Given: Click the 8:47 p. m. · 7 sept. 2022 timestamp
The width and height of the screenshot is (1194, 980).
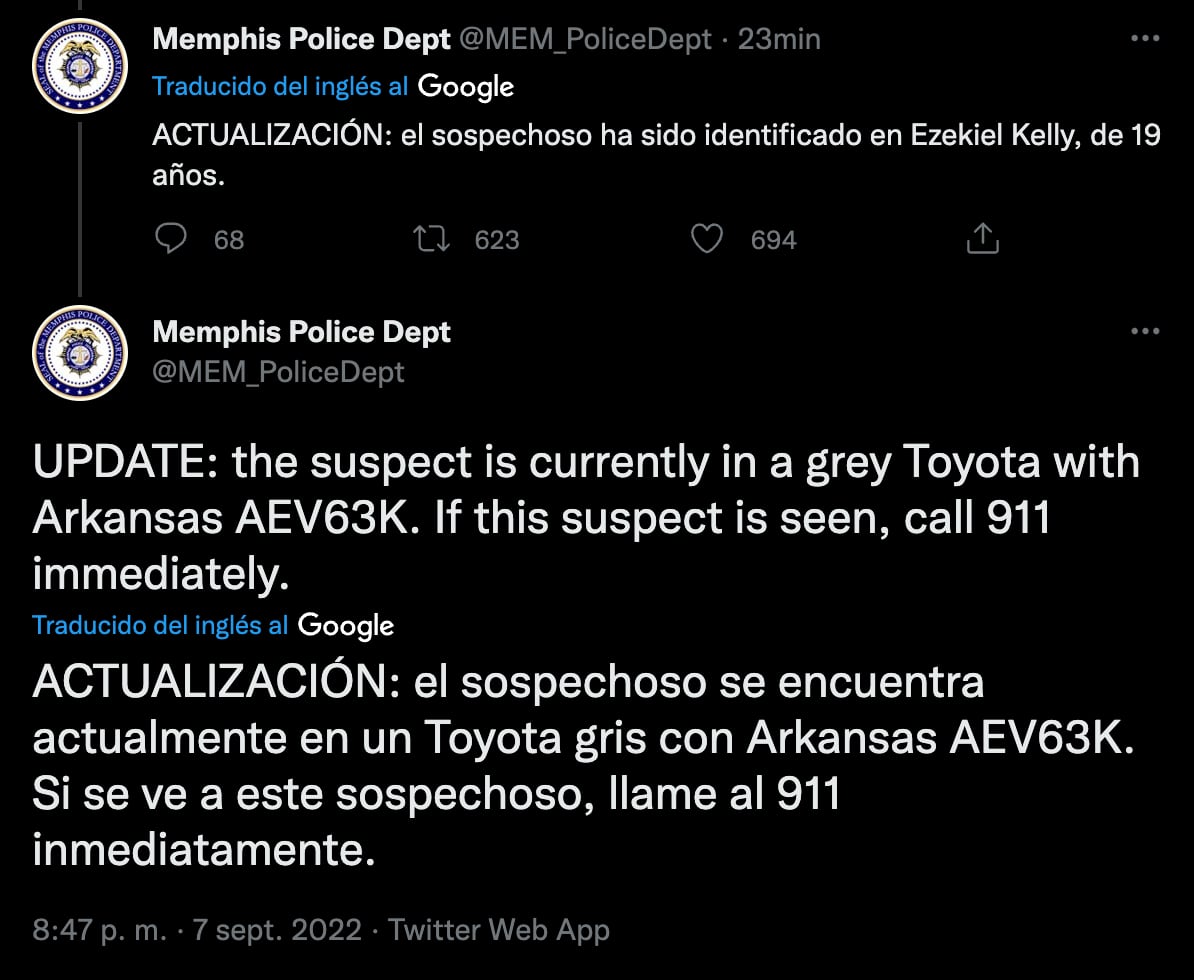Looking at the screenshot, I should [x=196, y=930].
